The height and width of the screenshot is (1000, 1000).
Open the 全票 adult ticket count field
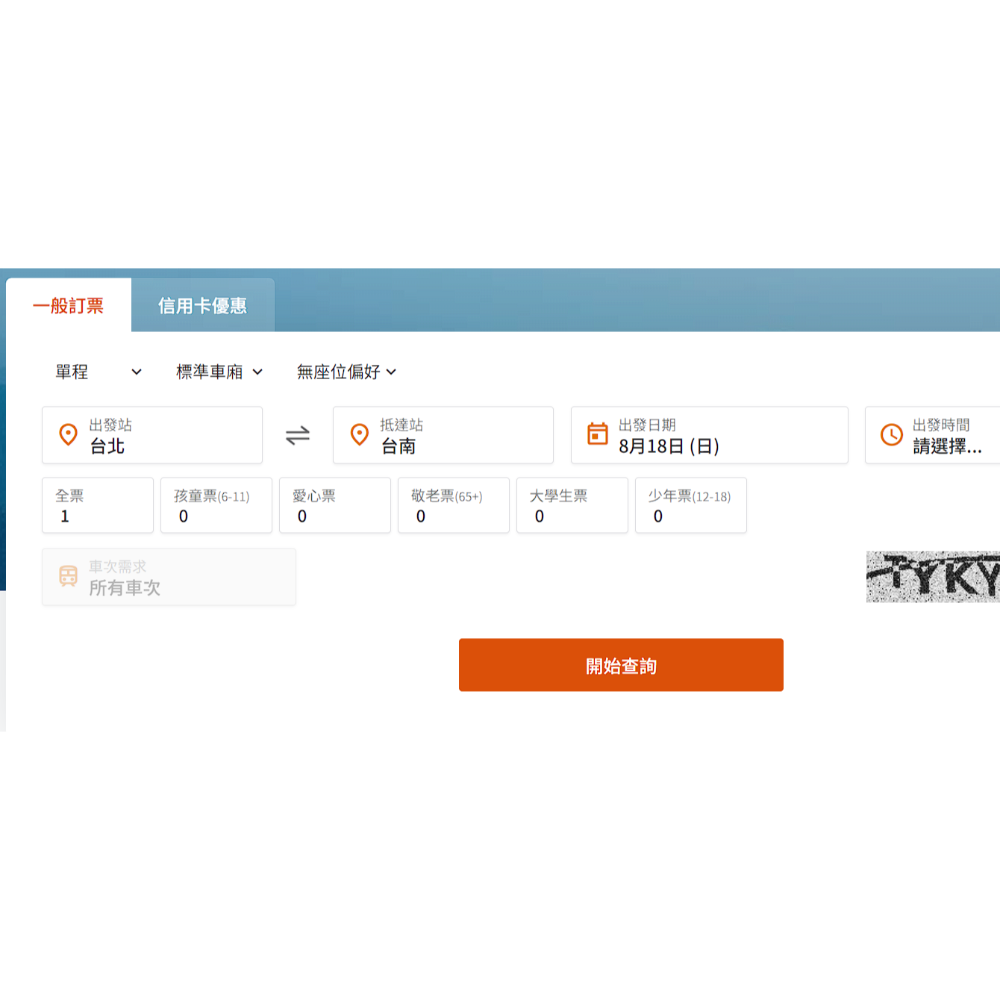click(98, 506)
